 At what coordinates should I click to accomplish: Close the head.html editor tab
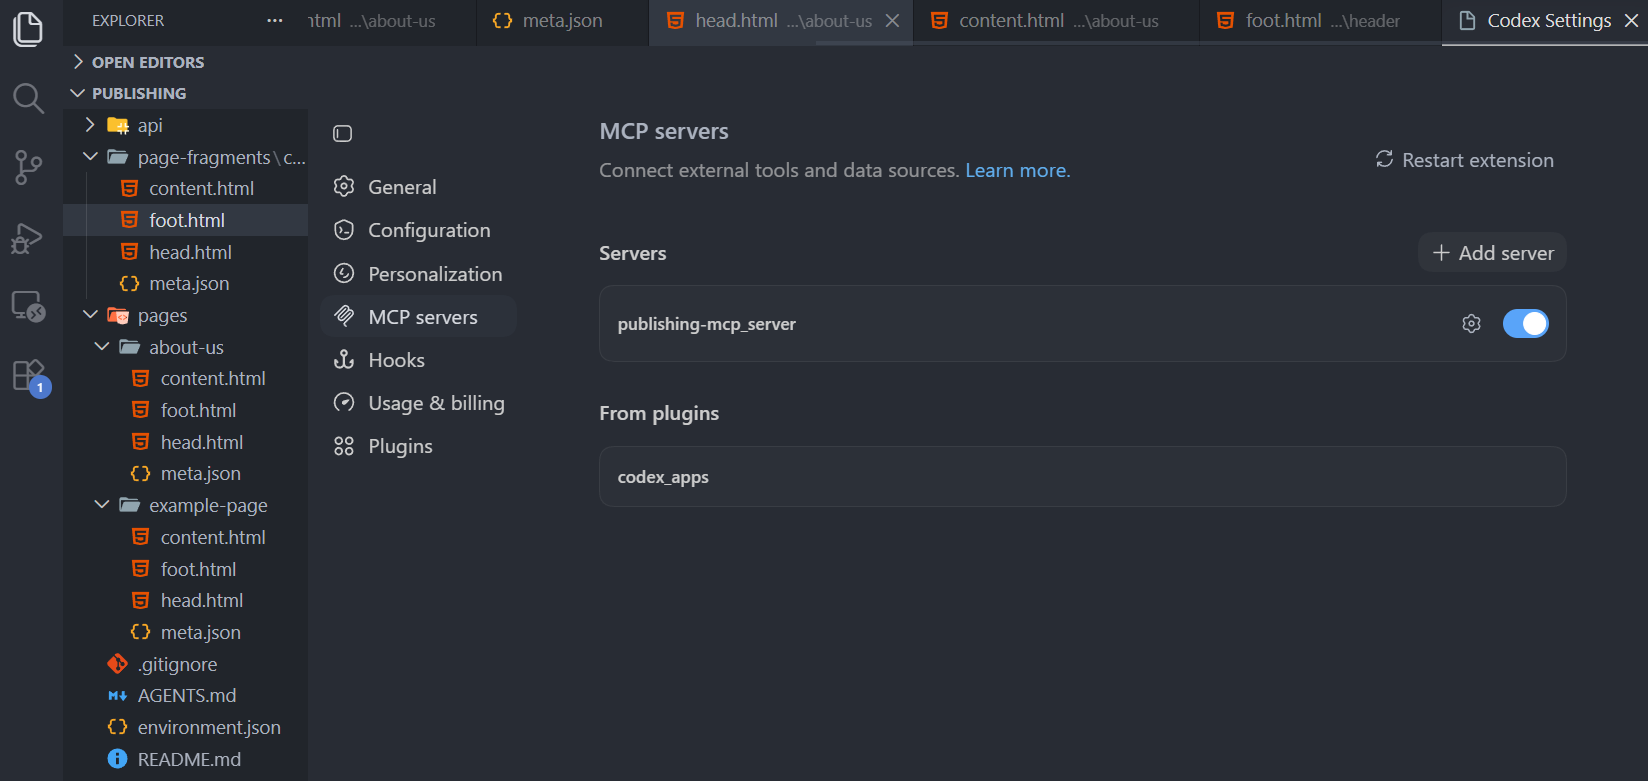[x=893, y=21]
